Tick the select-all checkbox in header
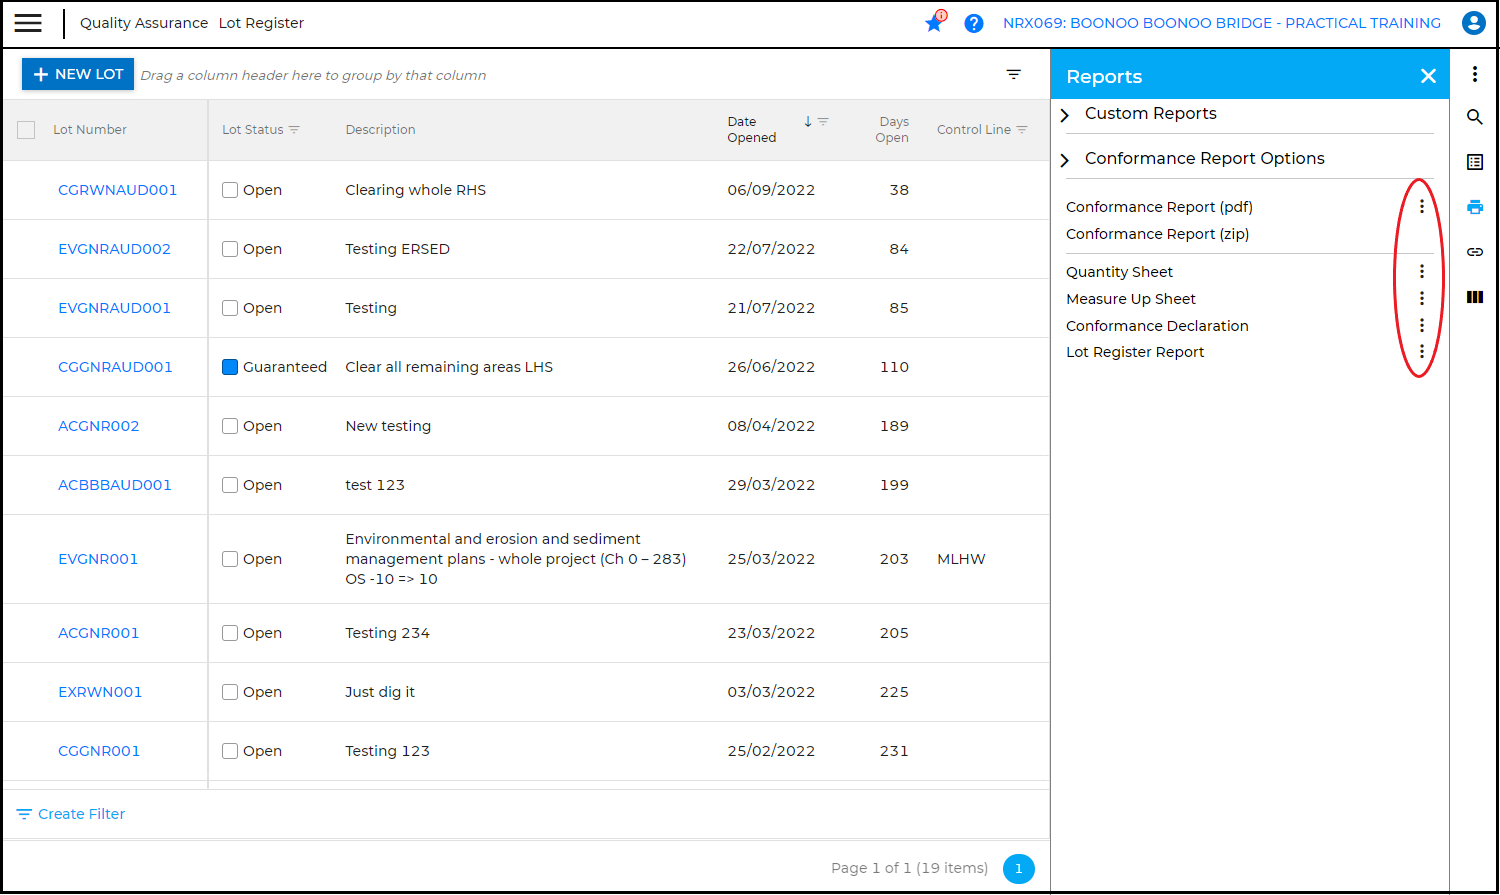Image resolution: width=1500 pixels, height=895 pixels. click(26, 130)
